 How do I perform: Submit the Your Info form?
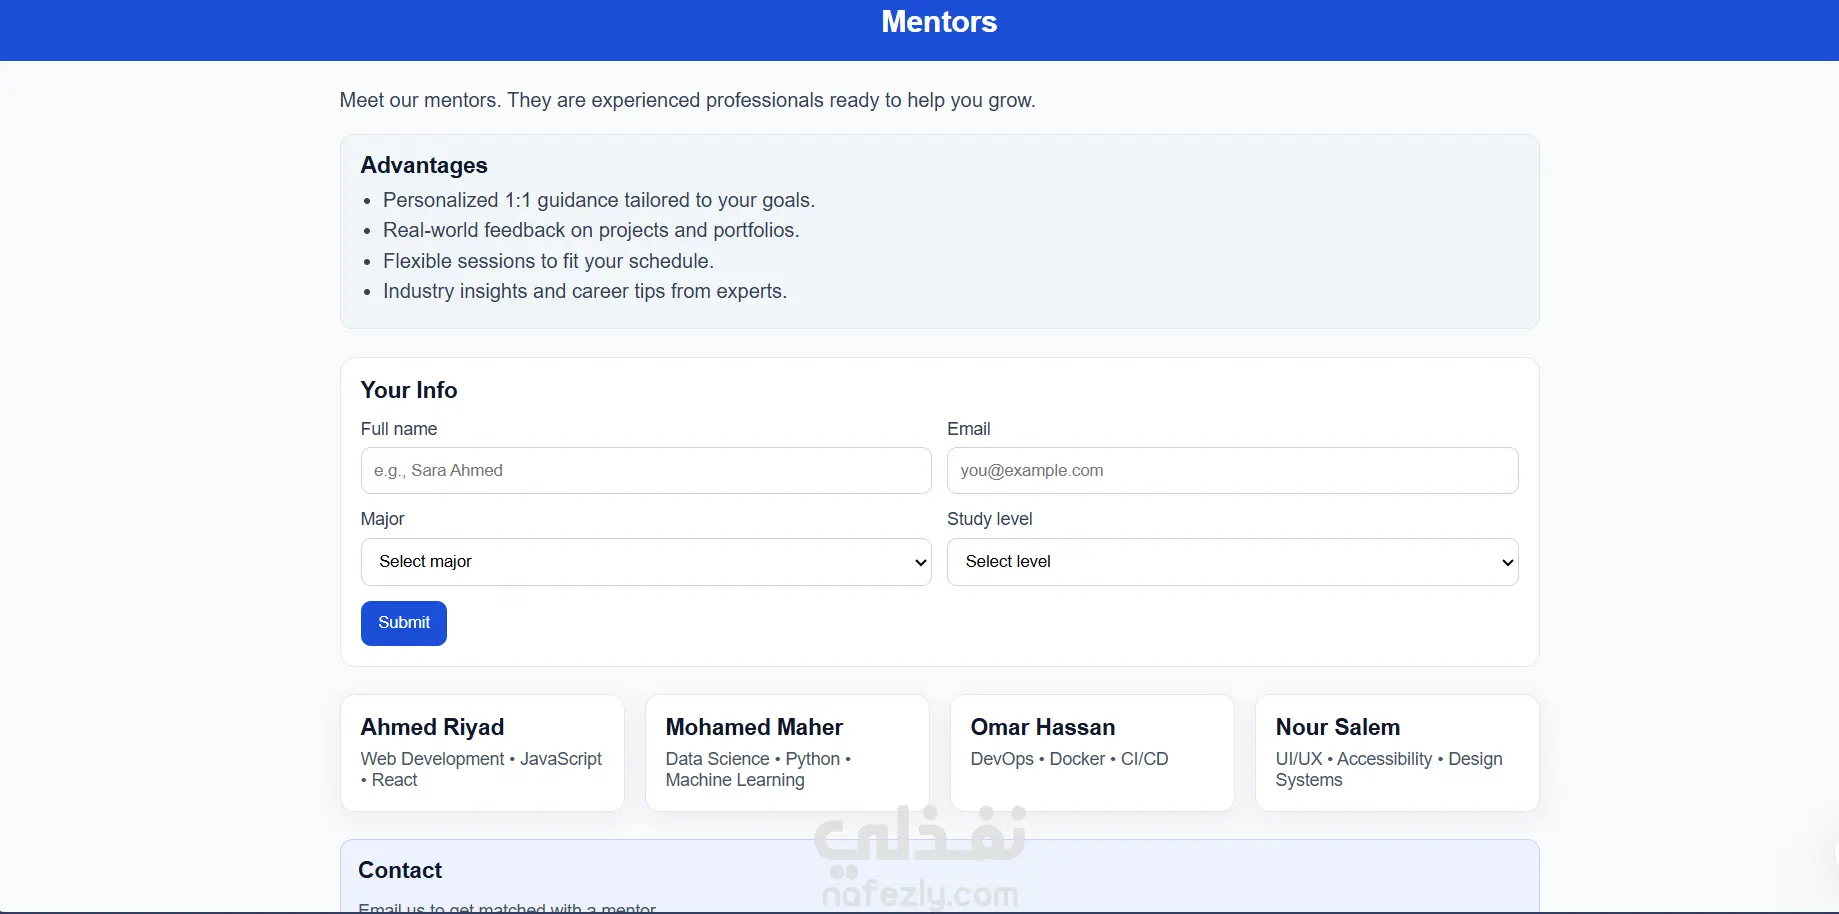pyautogui.click(x=404, y=623)
